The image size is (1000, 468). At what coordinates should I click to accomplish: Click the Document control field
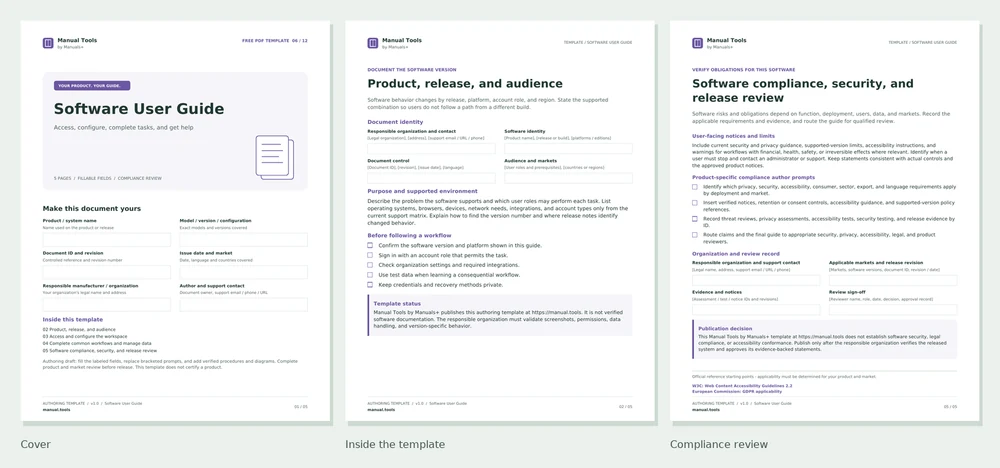pyautogui.click(x=431, y=179)
